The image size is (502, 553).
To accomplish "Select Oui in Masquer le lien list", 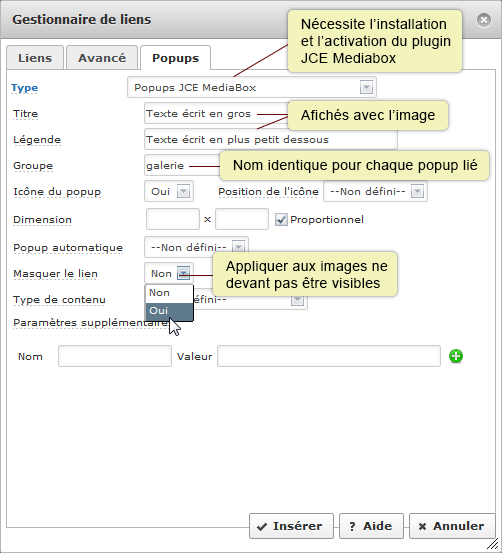I will tap(169, 311).
